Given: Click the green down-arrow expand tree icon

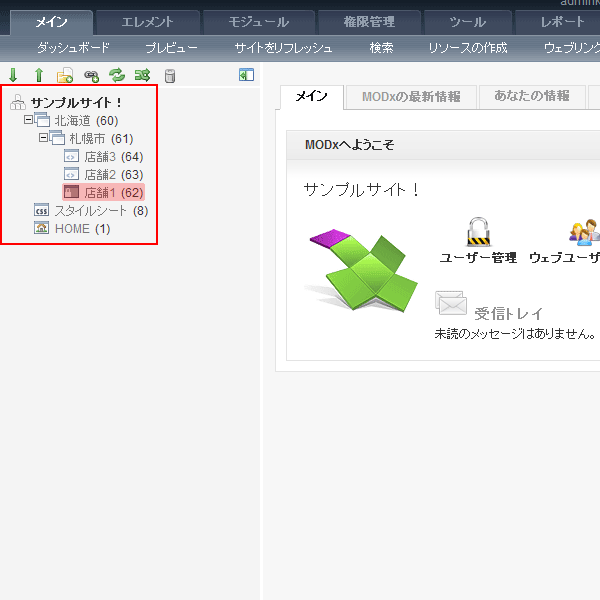Looking at the screenshot, I should (x=13, y=75).
